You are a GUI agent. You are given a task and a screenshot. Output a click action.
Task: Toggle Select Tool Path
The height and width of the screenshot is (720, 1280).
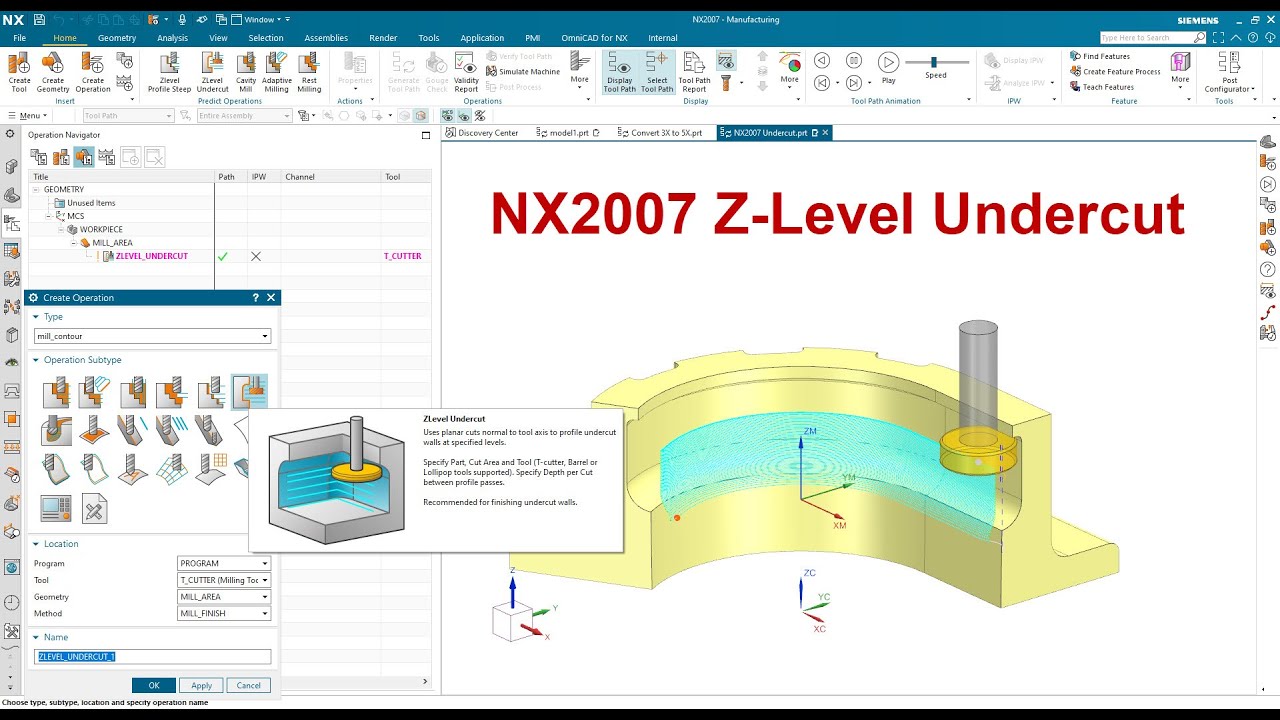(657, 72)
